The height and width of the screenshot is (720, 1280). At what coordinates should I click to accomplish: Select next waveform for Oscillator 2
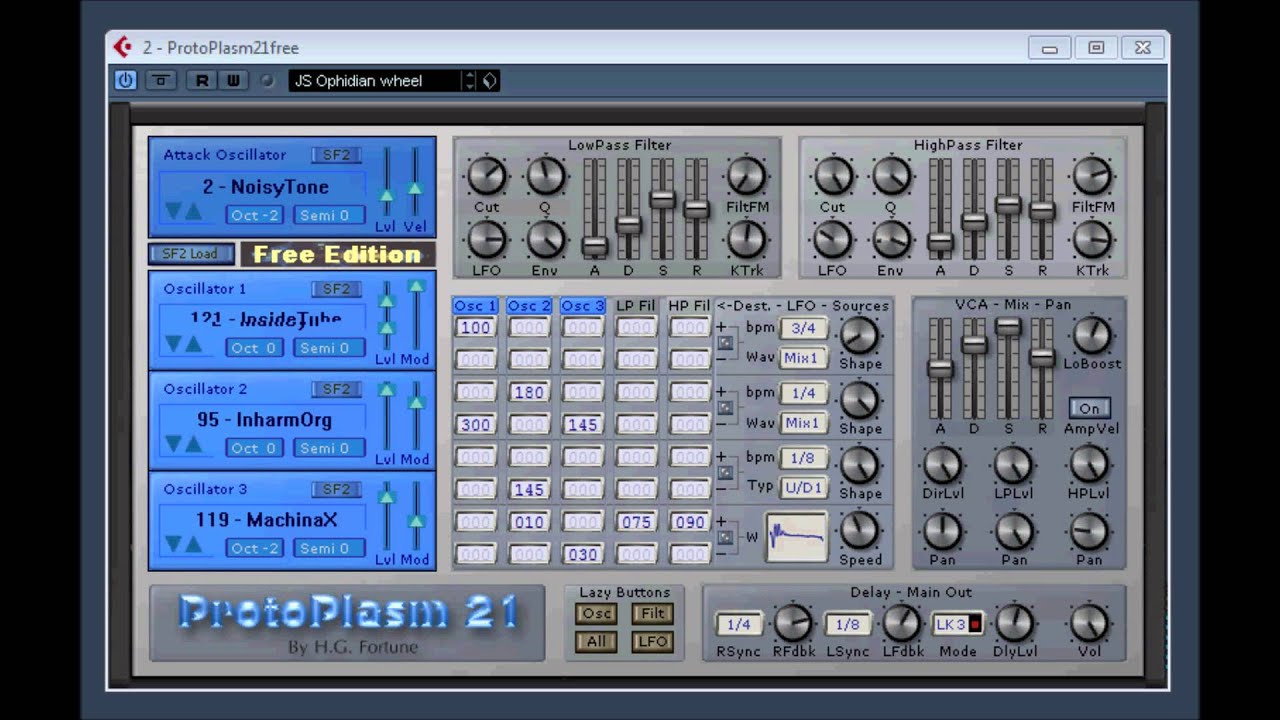pos(193,444)
